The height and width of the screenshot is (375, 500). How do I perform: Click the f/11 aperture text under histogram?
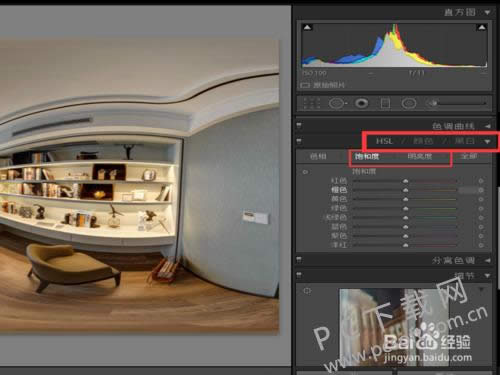pos(416,73)
